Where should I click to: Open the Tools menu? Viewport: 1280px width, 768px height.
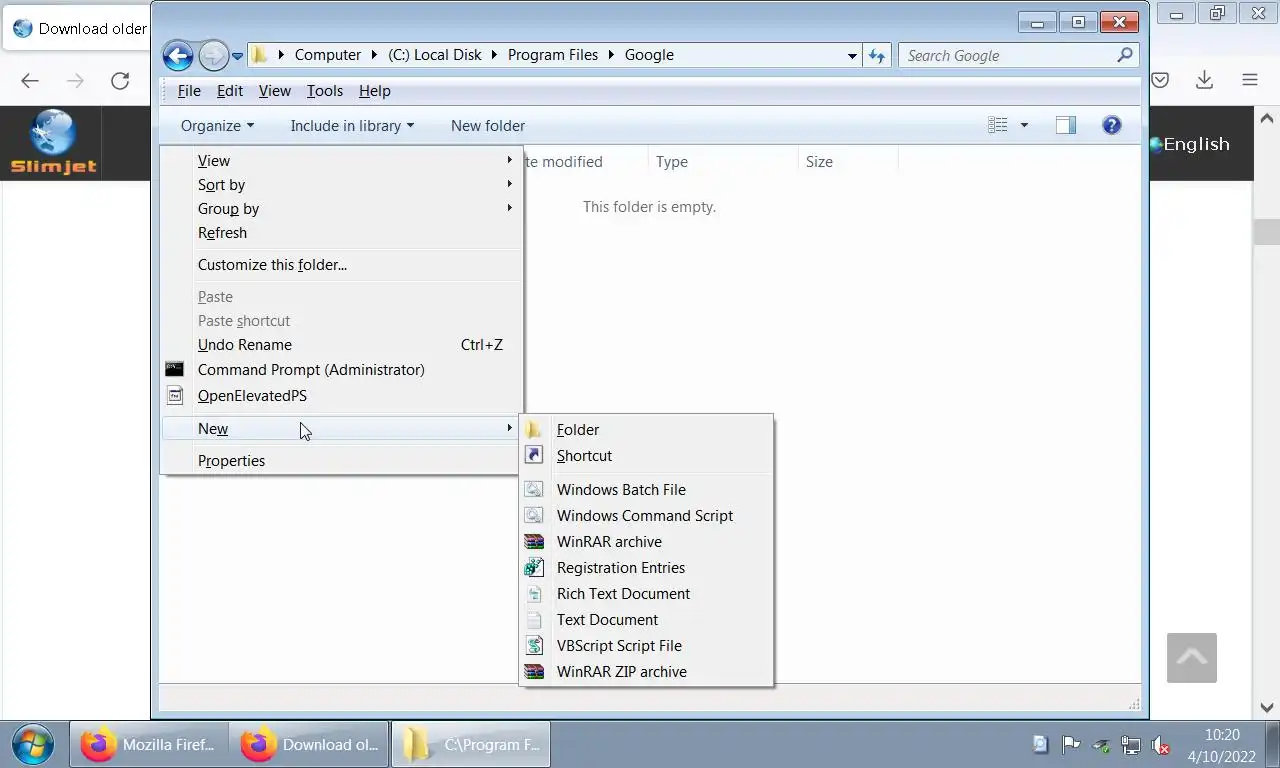click(325, 91)
